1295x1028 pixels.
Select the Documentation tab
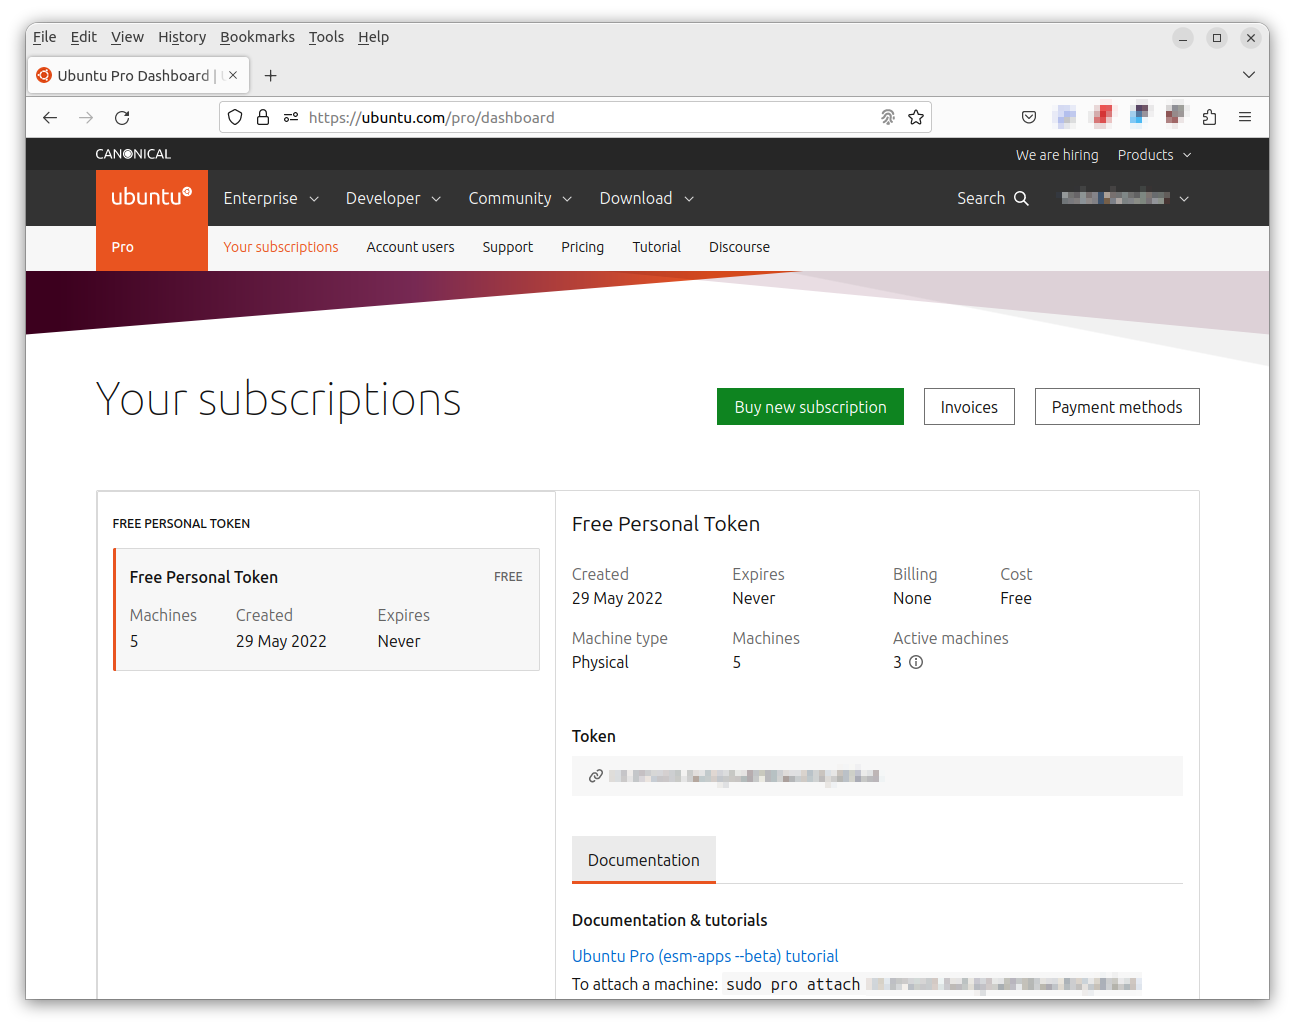pyautogui.click(x=644, y=860)
